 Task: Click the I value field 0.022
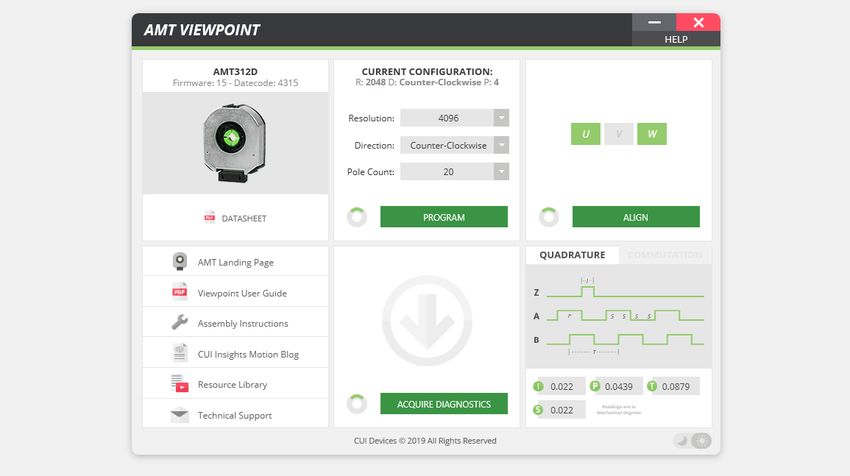click(x=562, y=387)
